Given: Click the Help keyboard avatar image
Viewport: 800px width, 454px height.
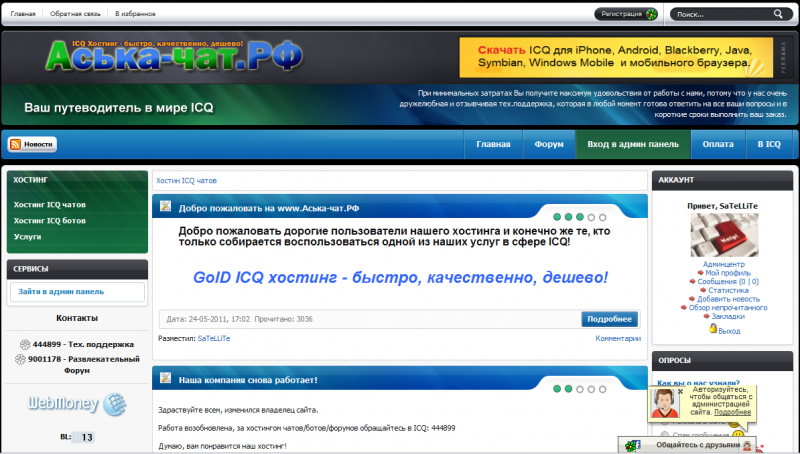Looking at the screenshot, I should (x=724, y=235).
